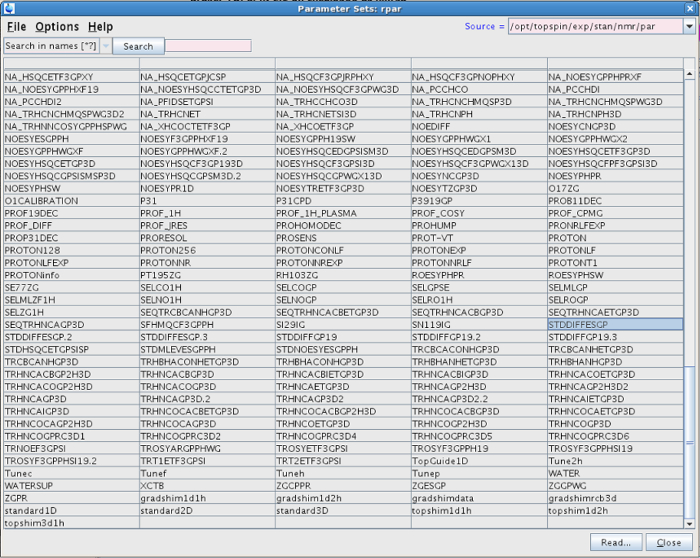Expand the Source path dropdown
Image resolution: width=700 pixels, height=558 pixels.
tap(689, 26)
